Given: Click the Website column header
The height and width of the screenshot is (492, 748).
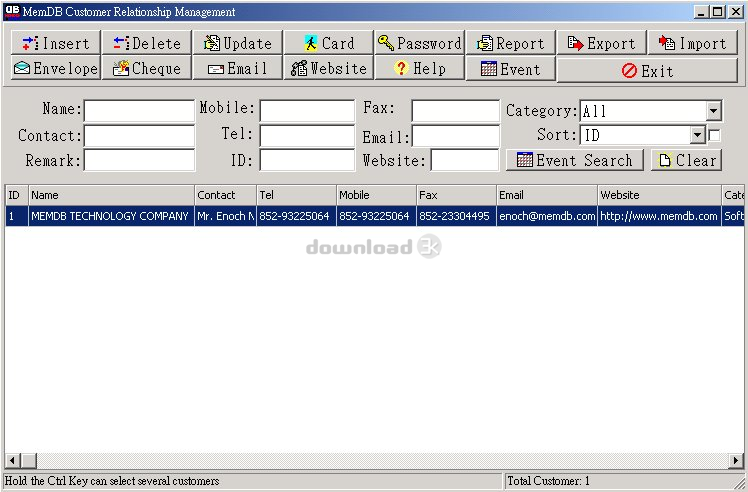Looking at the screenshot, I should (659, 195).
